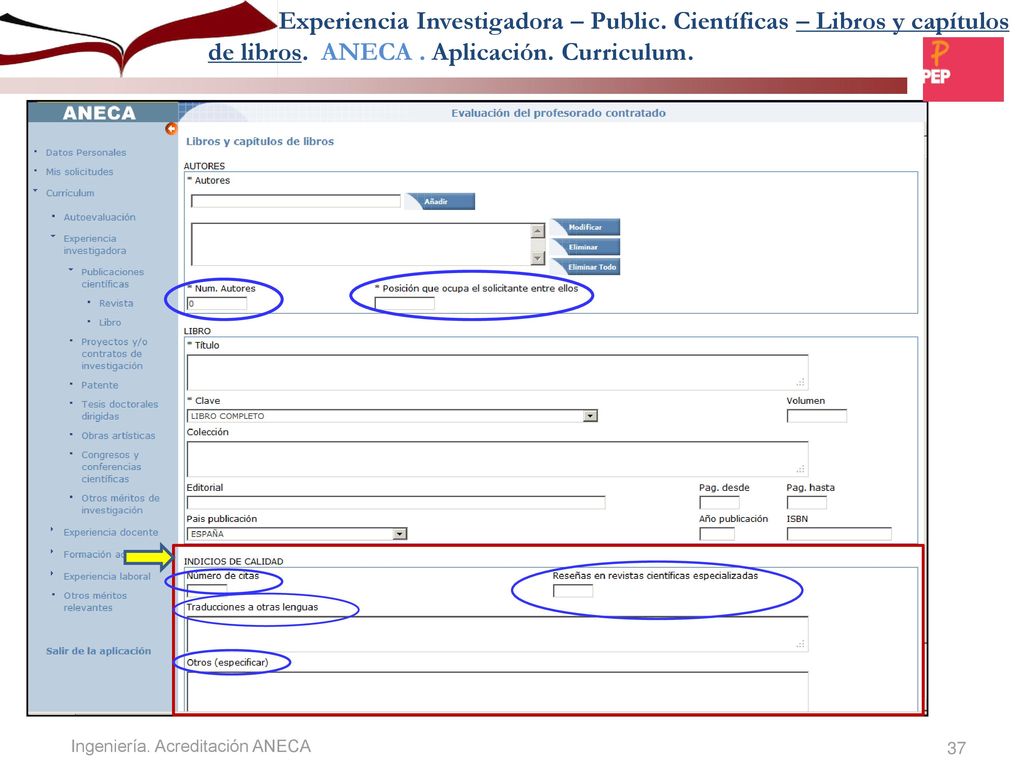Open the Clave dropdown LIBRO COMPLETO
Image resolution: width=1024 pixels, height=768 pixels.
(392, 416)
